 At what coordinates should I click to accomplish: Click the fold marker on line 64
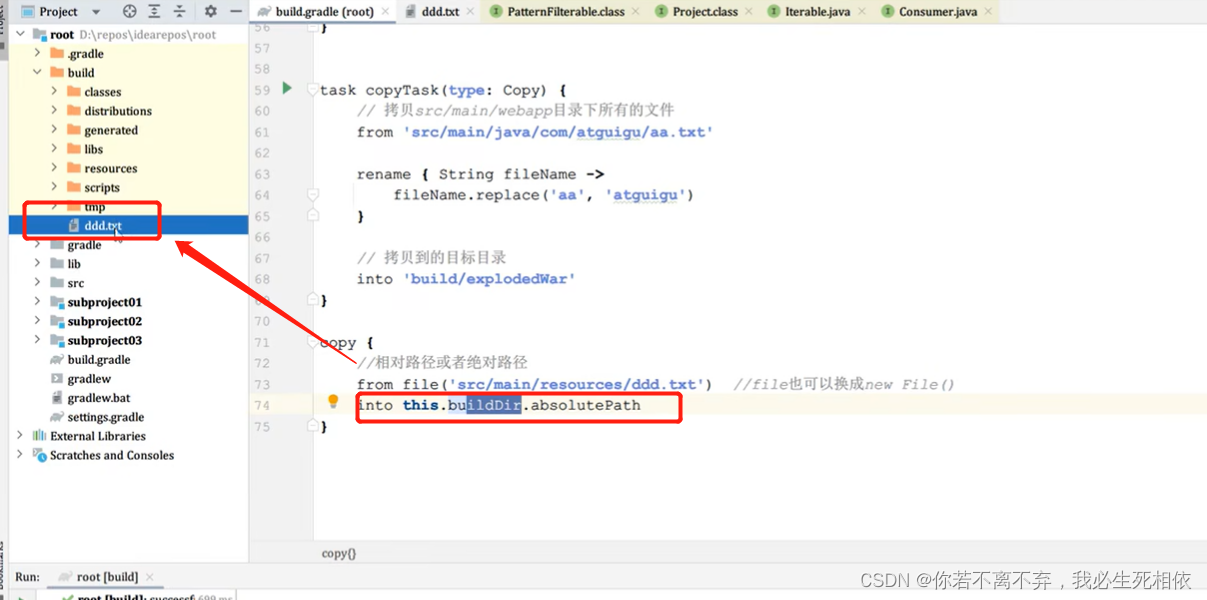[x=313, y=195]
